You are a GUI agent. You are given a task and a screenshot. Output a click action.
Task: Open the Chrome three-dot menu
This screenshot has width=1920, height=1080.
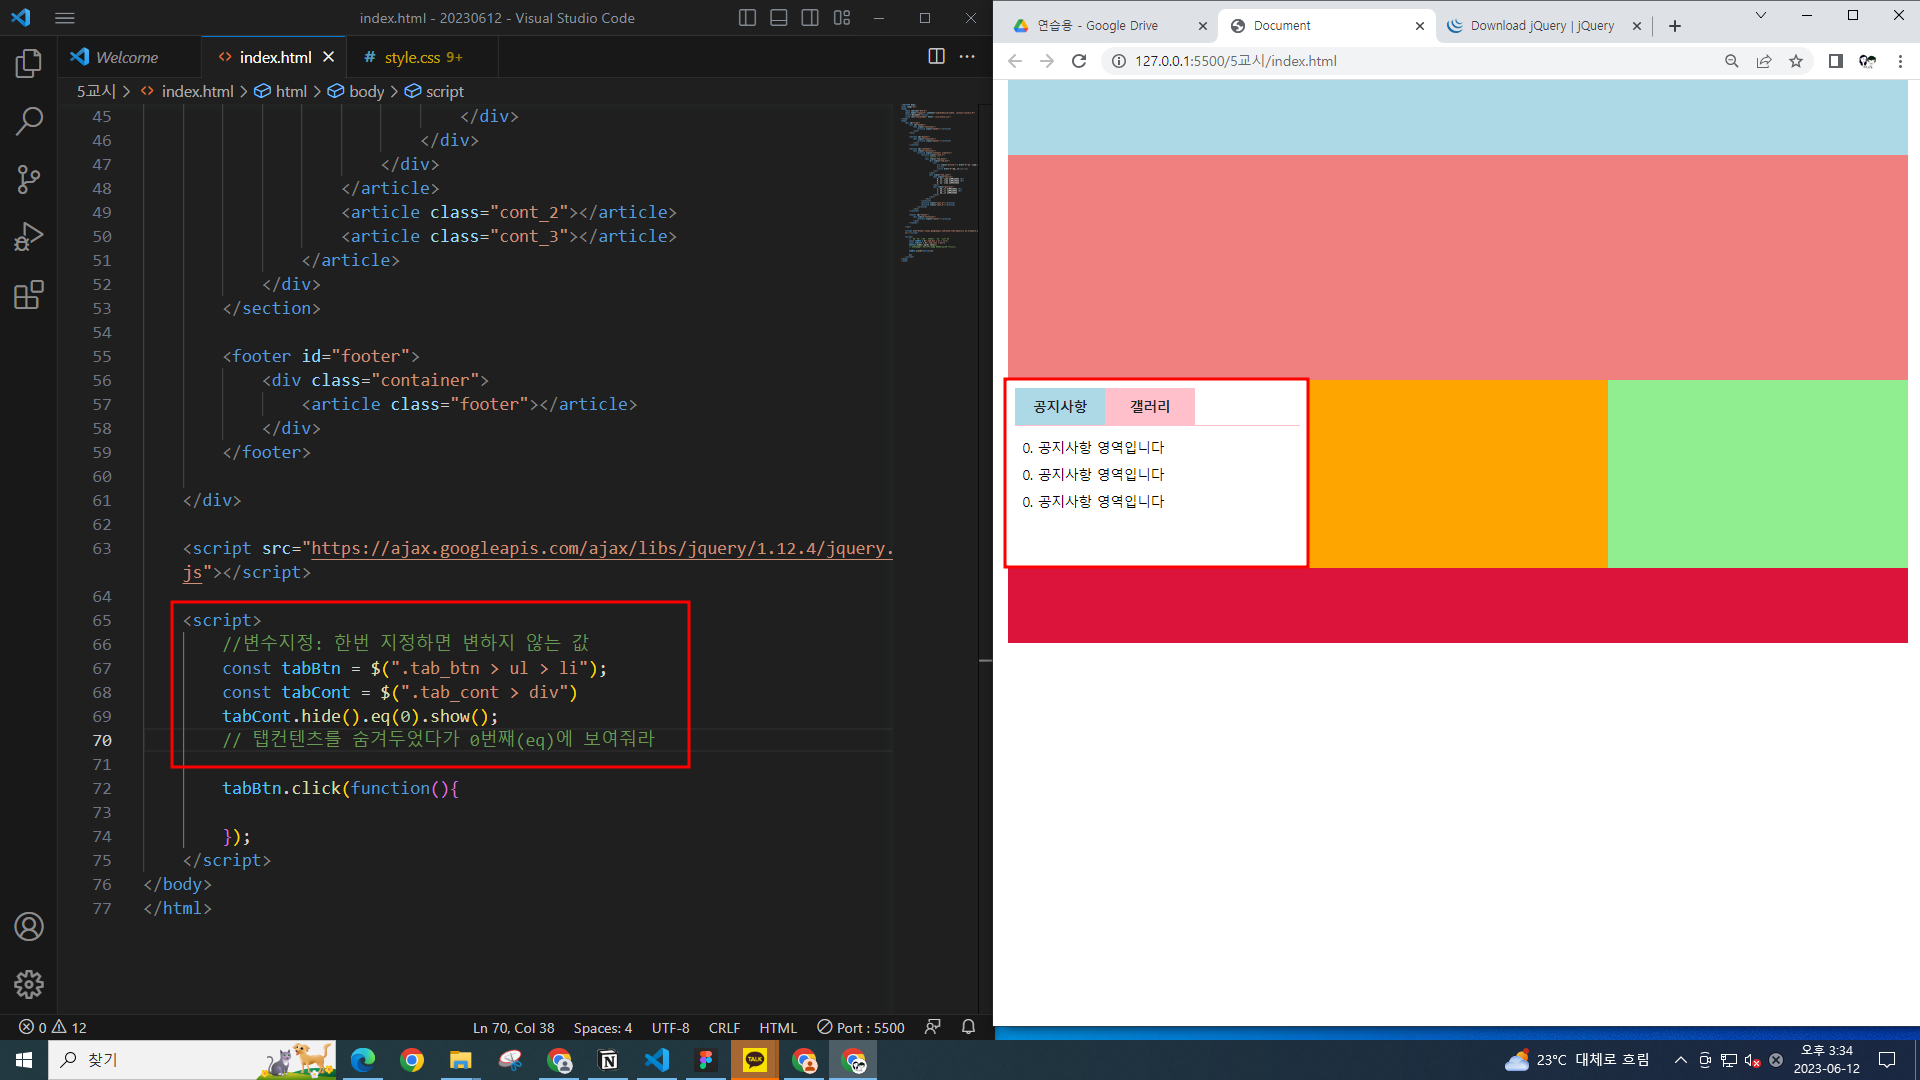coord(1900,61)
